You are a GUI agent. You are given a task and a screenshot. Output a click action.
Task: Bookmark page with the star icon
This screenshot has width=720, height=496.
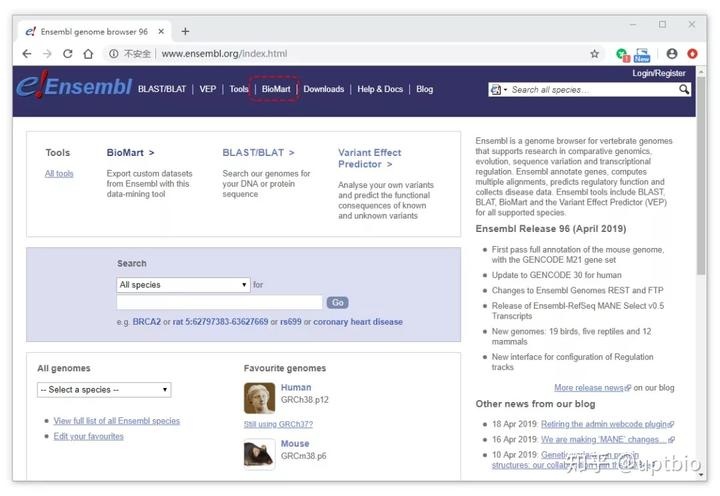595,54
